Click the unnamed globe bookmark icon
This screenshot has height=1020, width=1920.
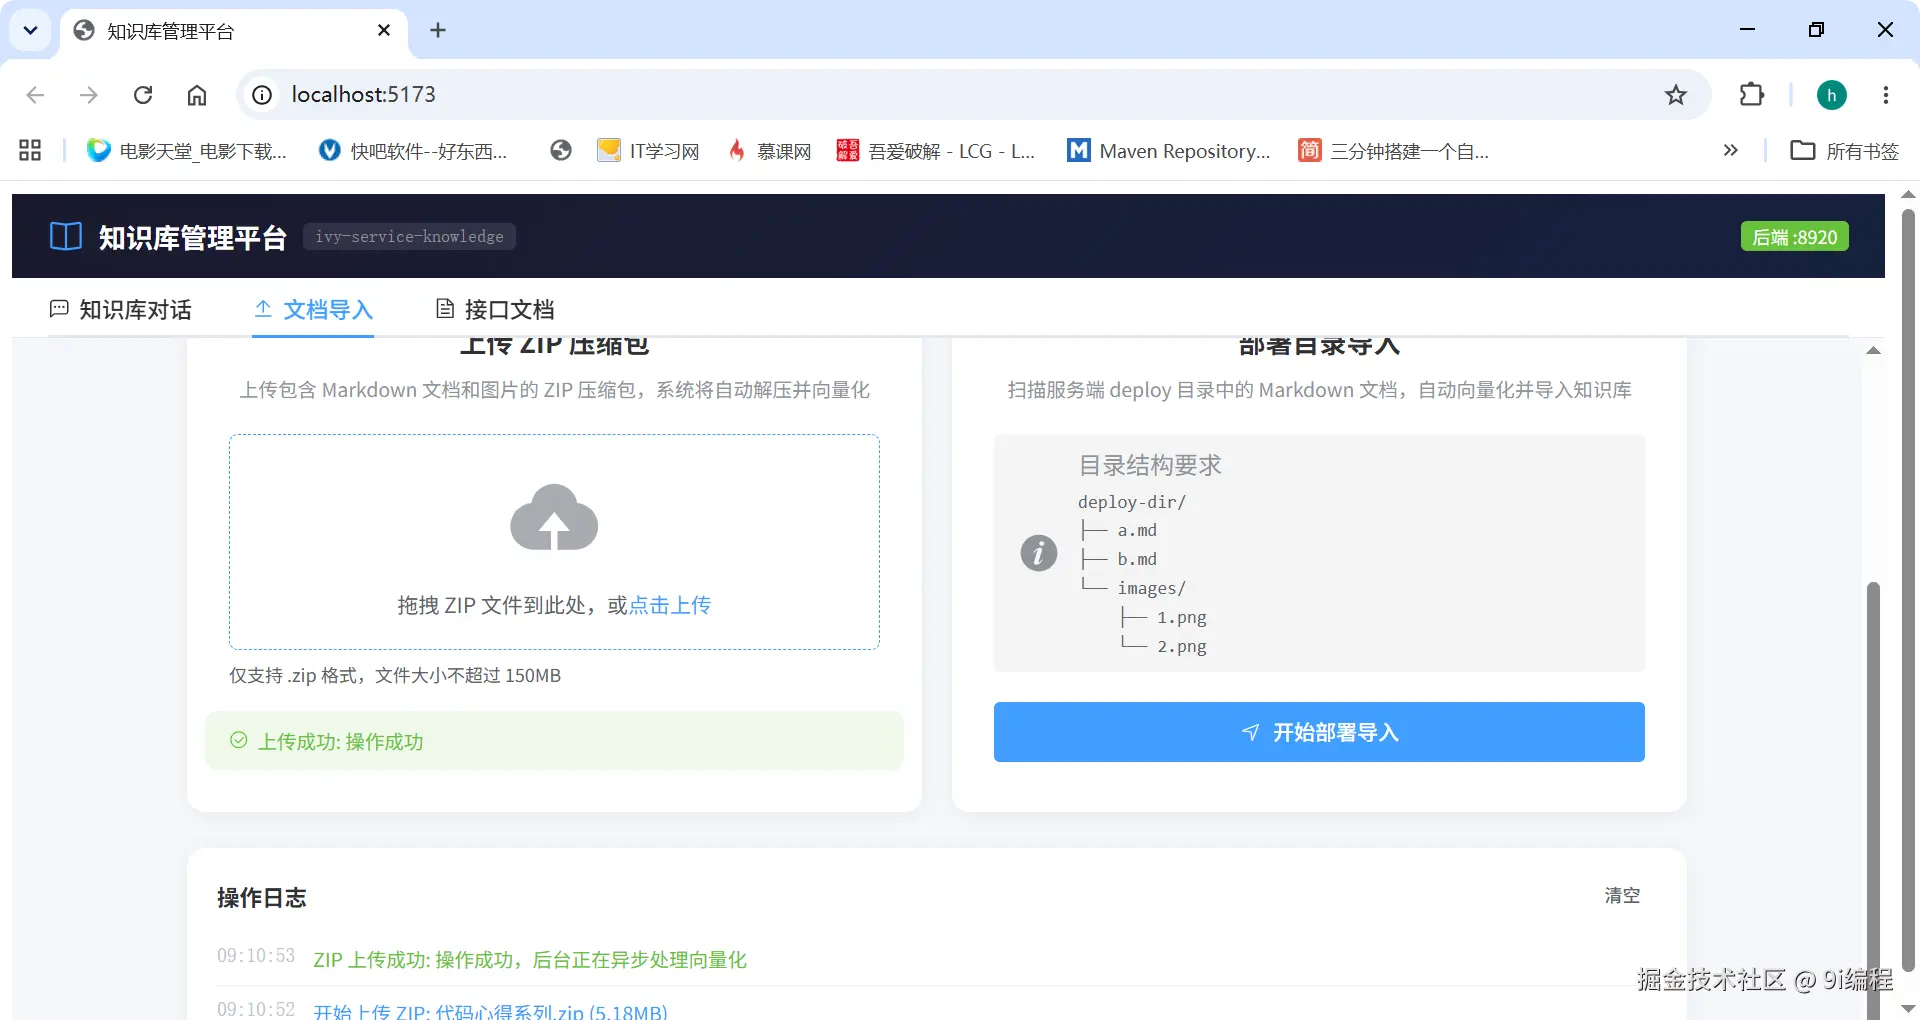[561, 151]
